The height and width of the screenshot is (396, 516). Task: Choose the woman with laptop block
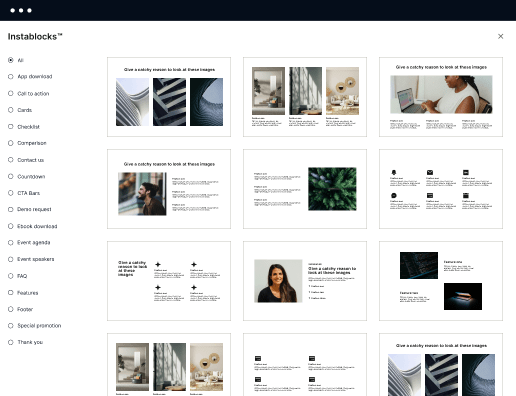pos(441,97)
